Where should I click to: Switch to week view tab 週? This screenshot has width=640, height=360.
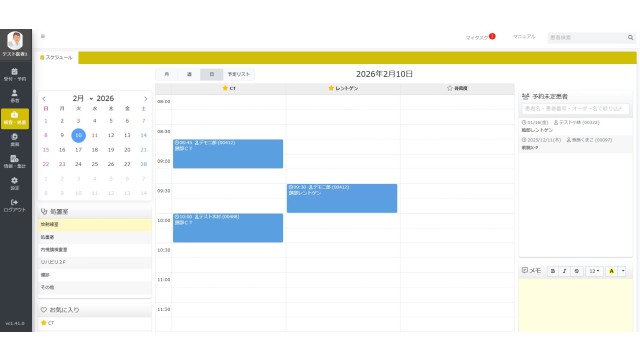189,74
